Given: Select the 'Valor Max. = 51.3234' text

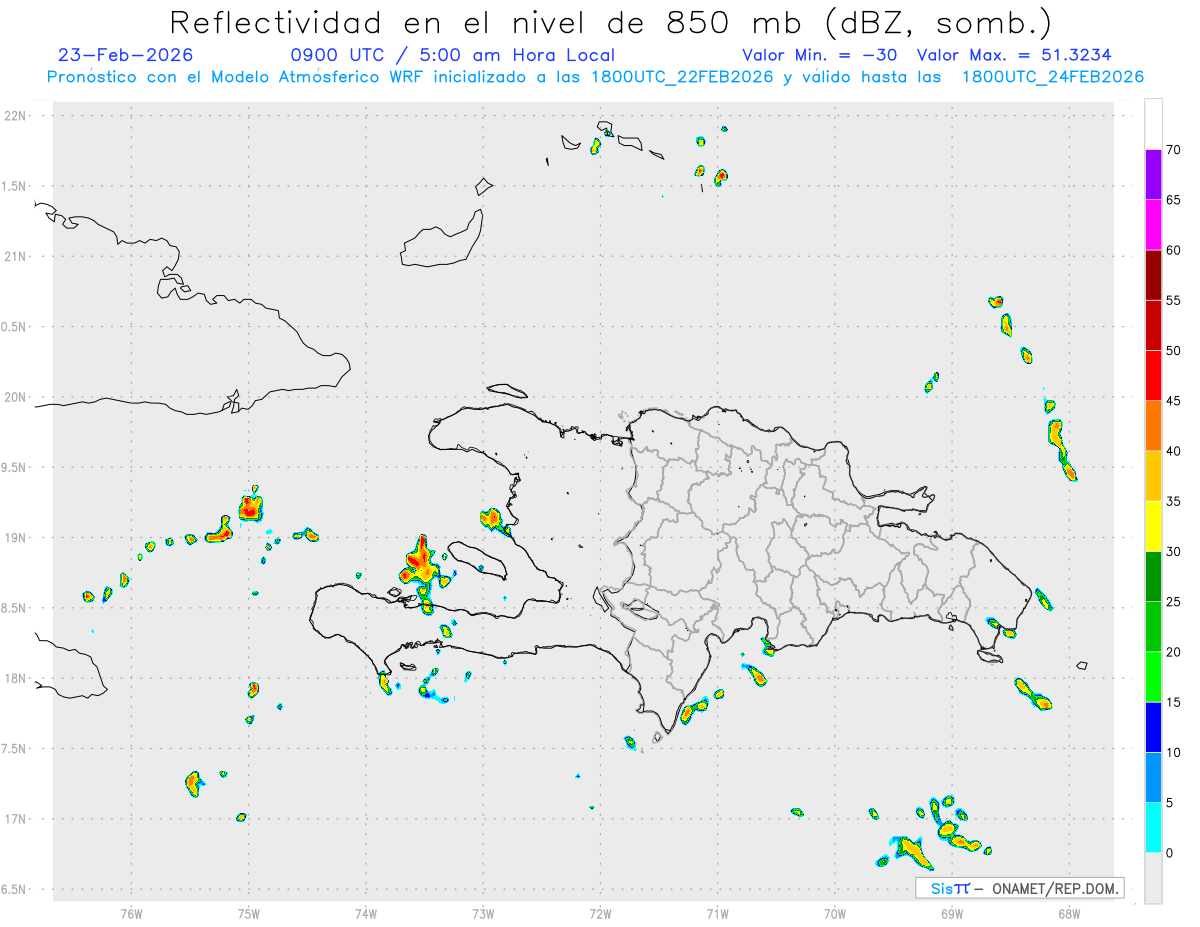Looking at the screenshot, I should tap(1014, 55).
